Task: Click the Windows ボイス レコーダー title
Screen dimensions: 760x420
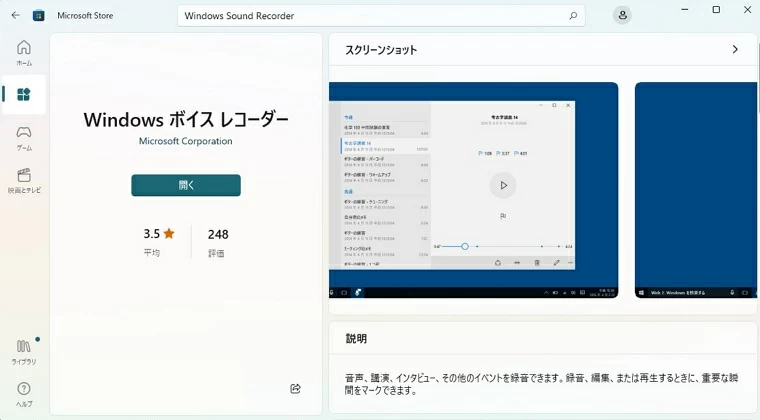Action: [x=186, y=119]
